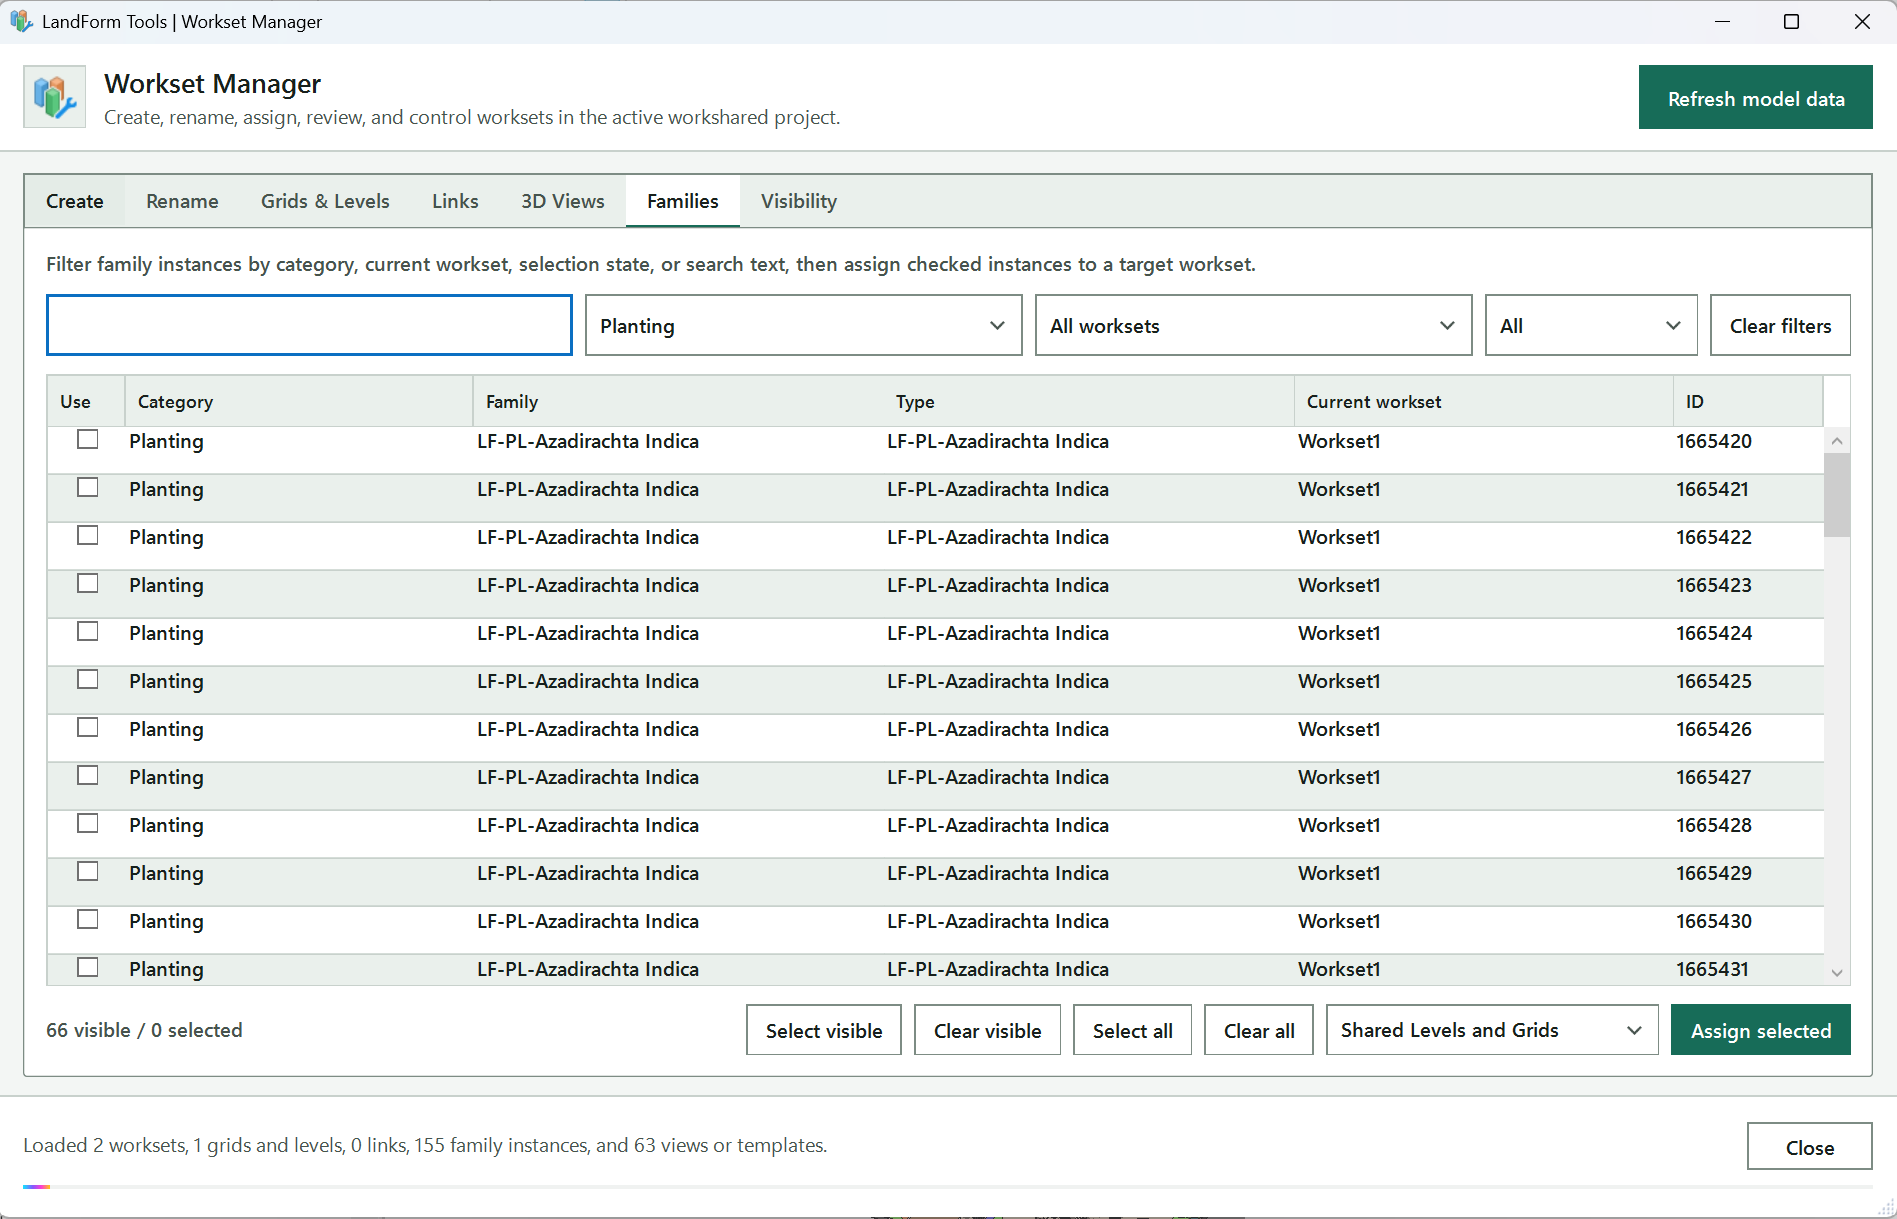Go to the Visibility tab
Viewport: 1897px width, 1219px height.
tap(799, 201)
